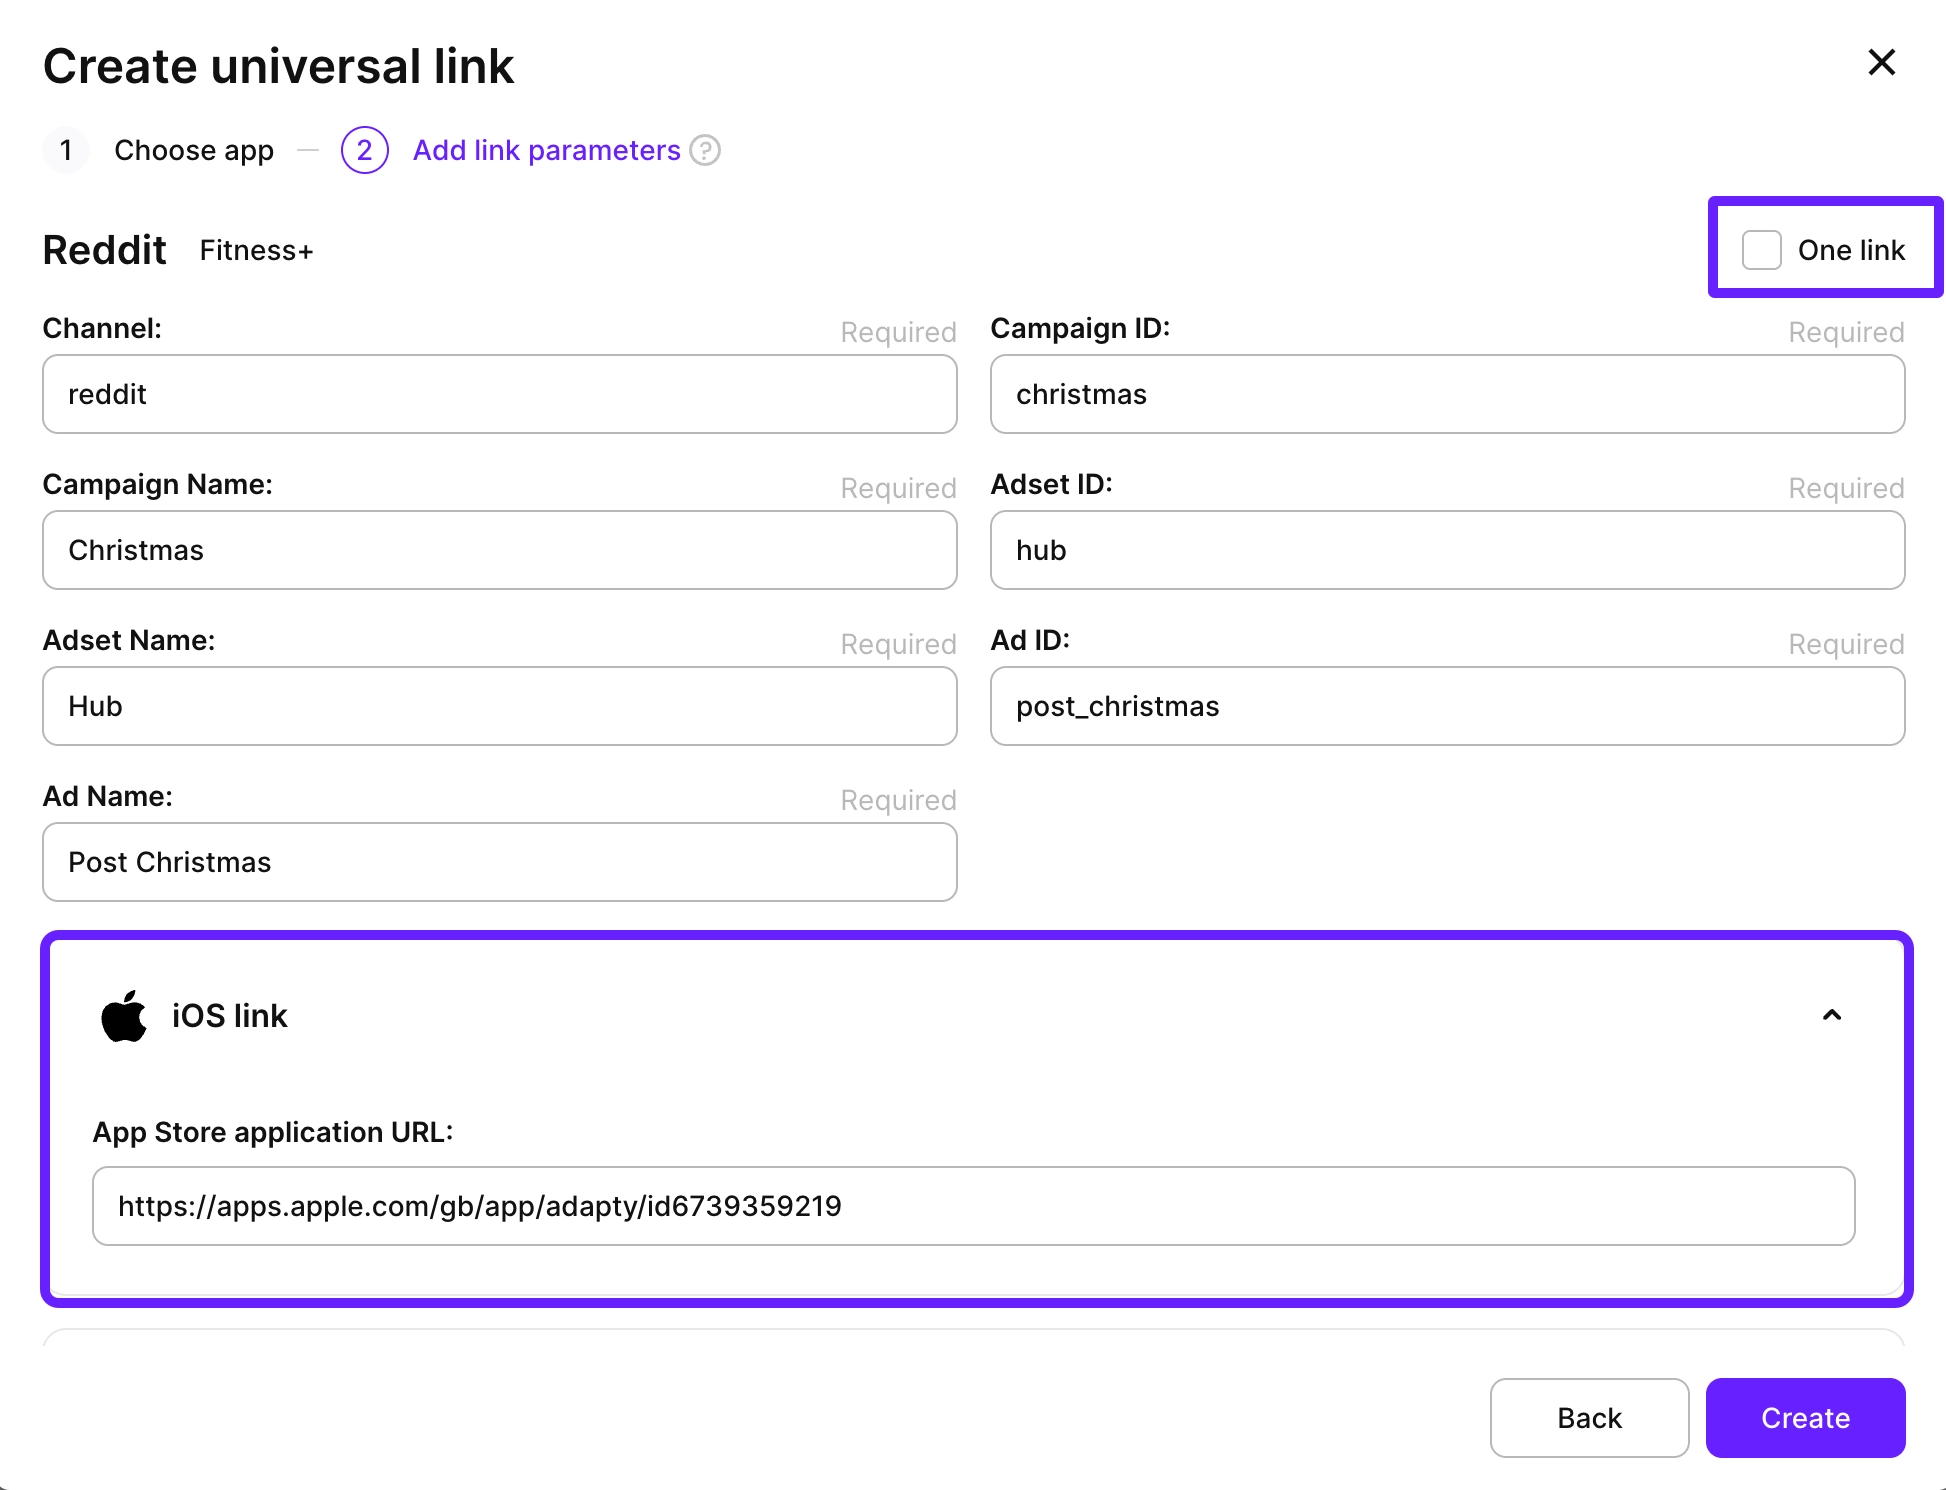
Task: Click step 1 number indicator
Action: pyautogui.click(x=66, y=150)
